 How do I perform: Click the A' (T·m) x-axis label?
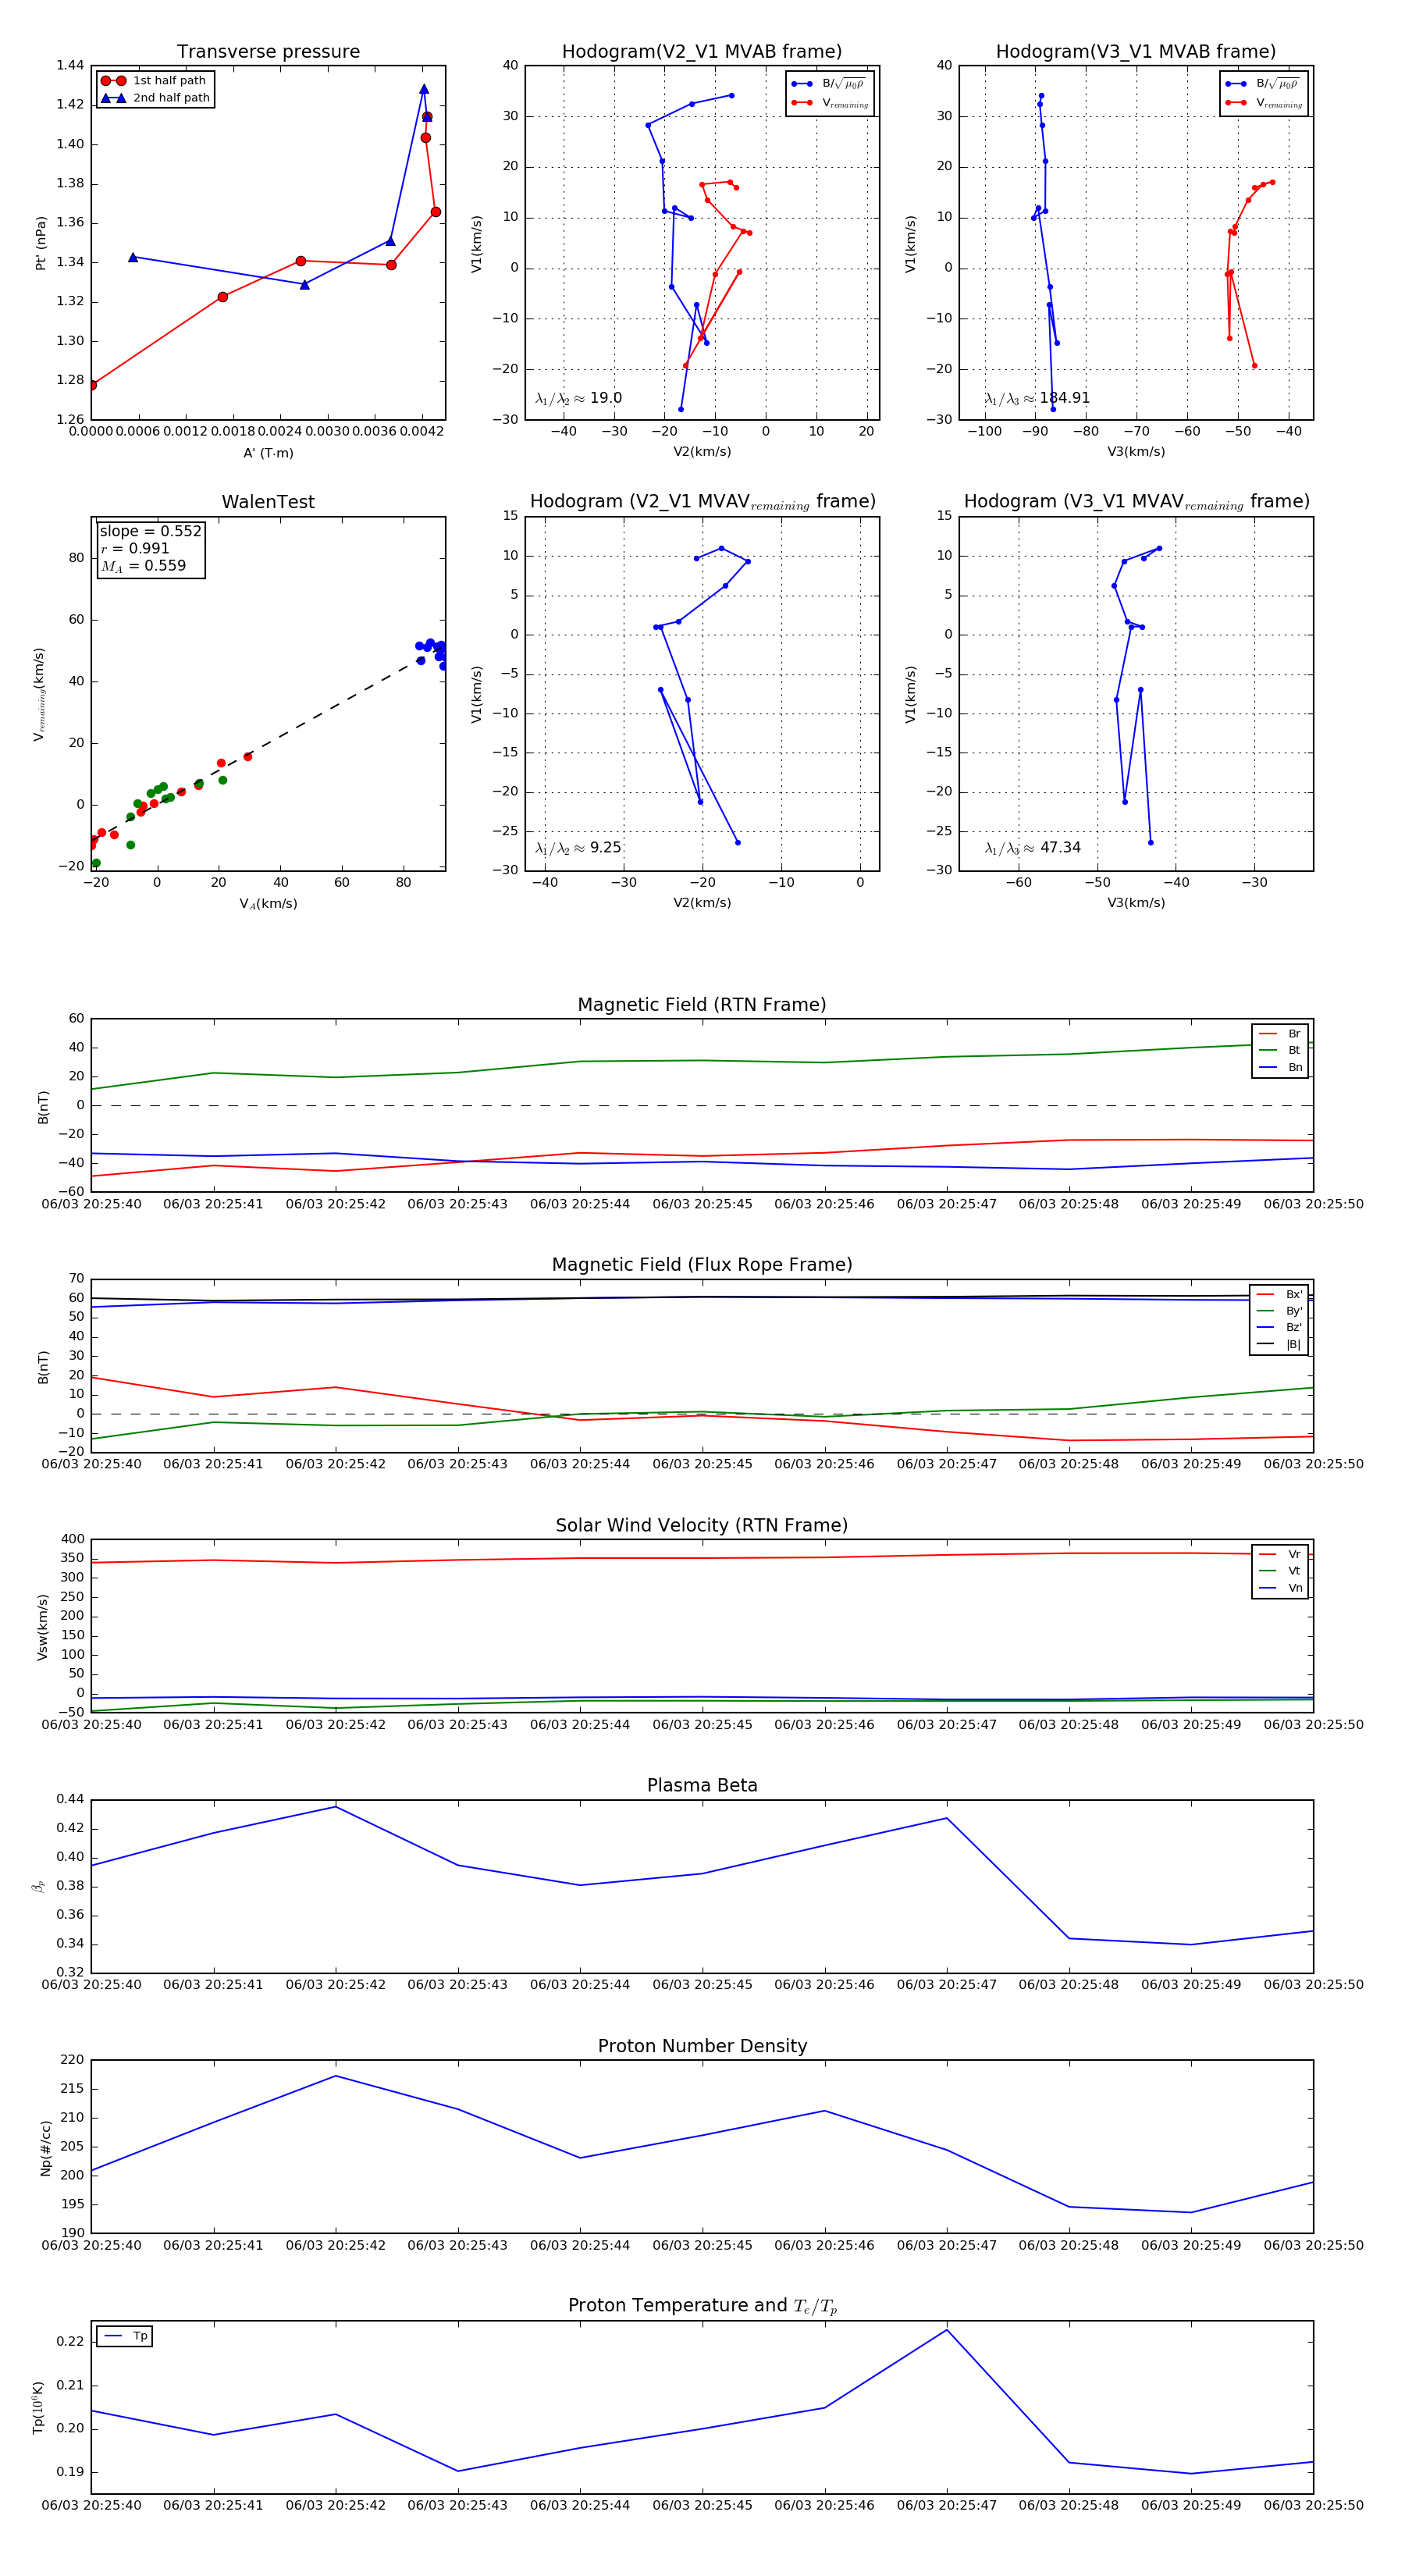pyautogui.click(x=268, y=453)
